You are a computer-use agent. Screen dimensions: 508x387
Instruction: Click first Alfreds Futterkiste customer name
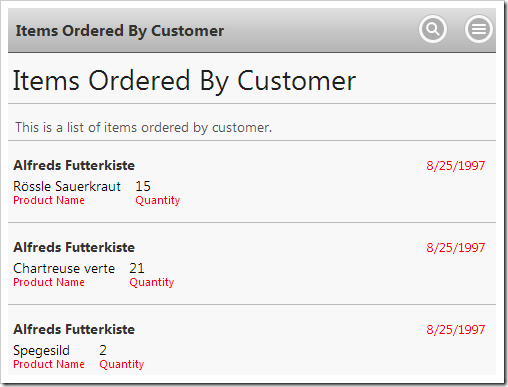point(74,165)
